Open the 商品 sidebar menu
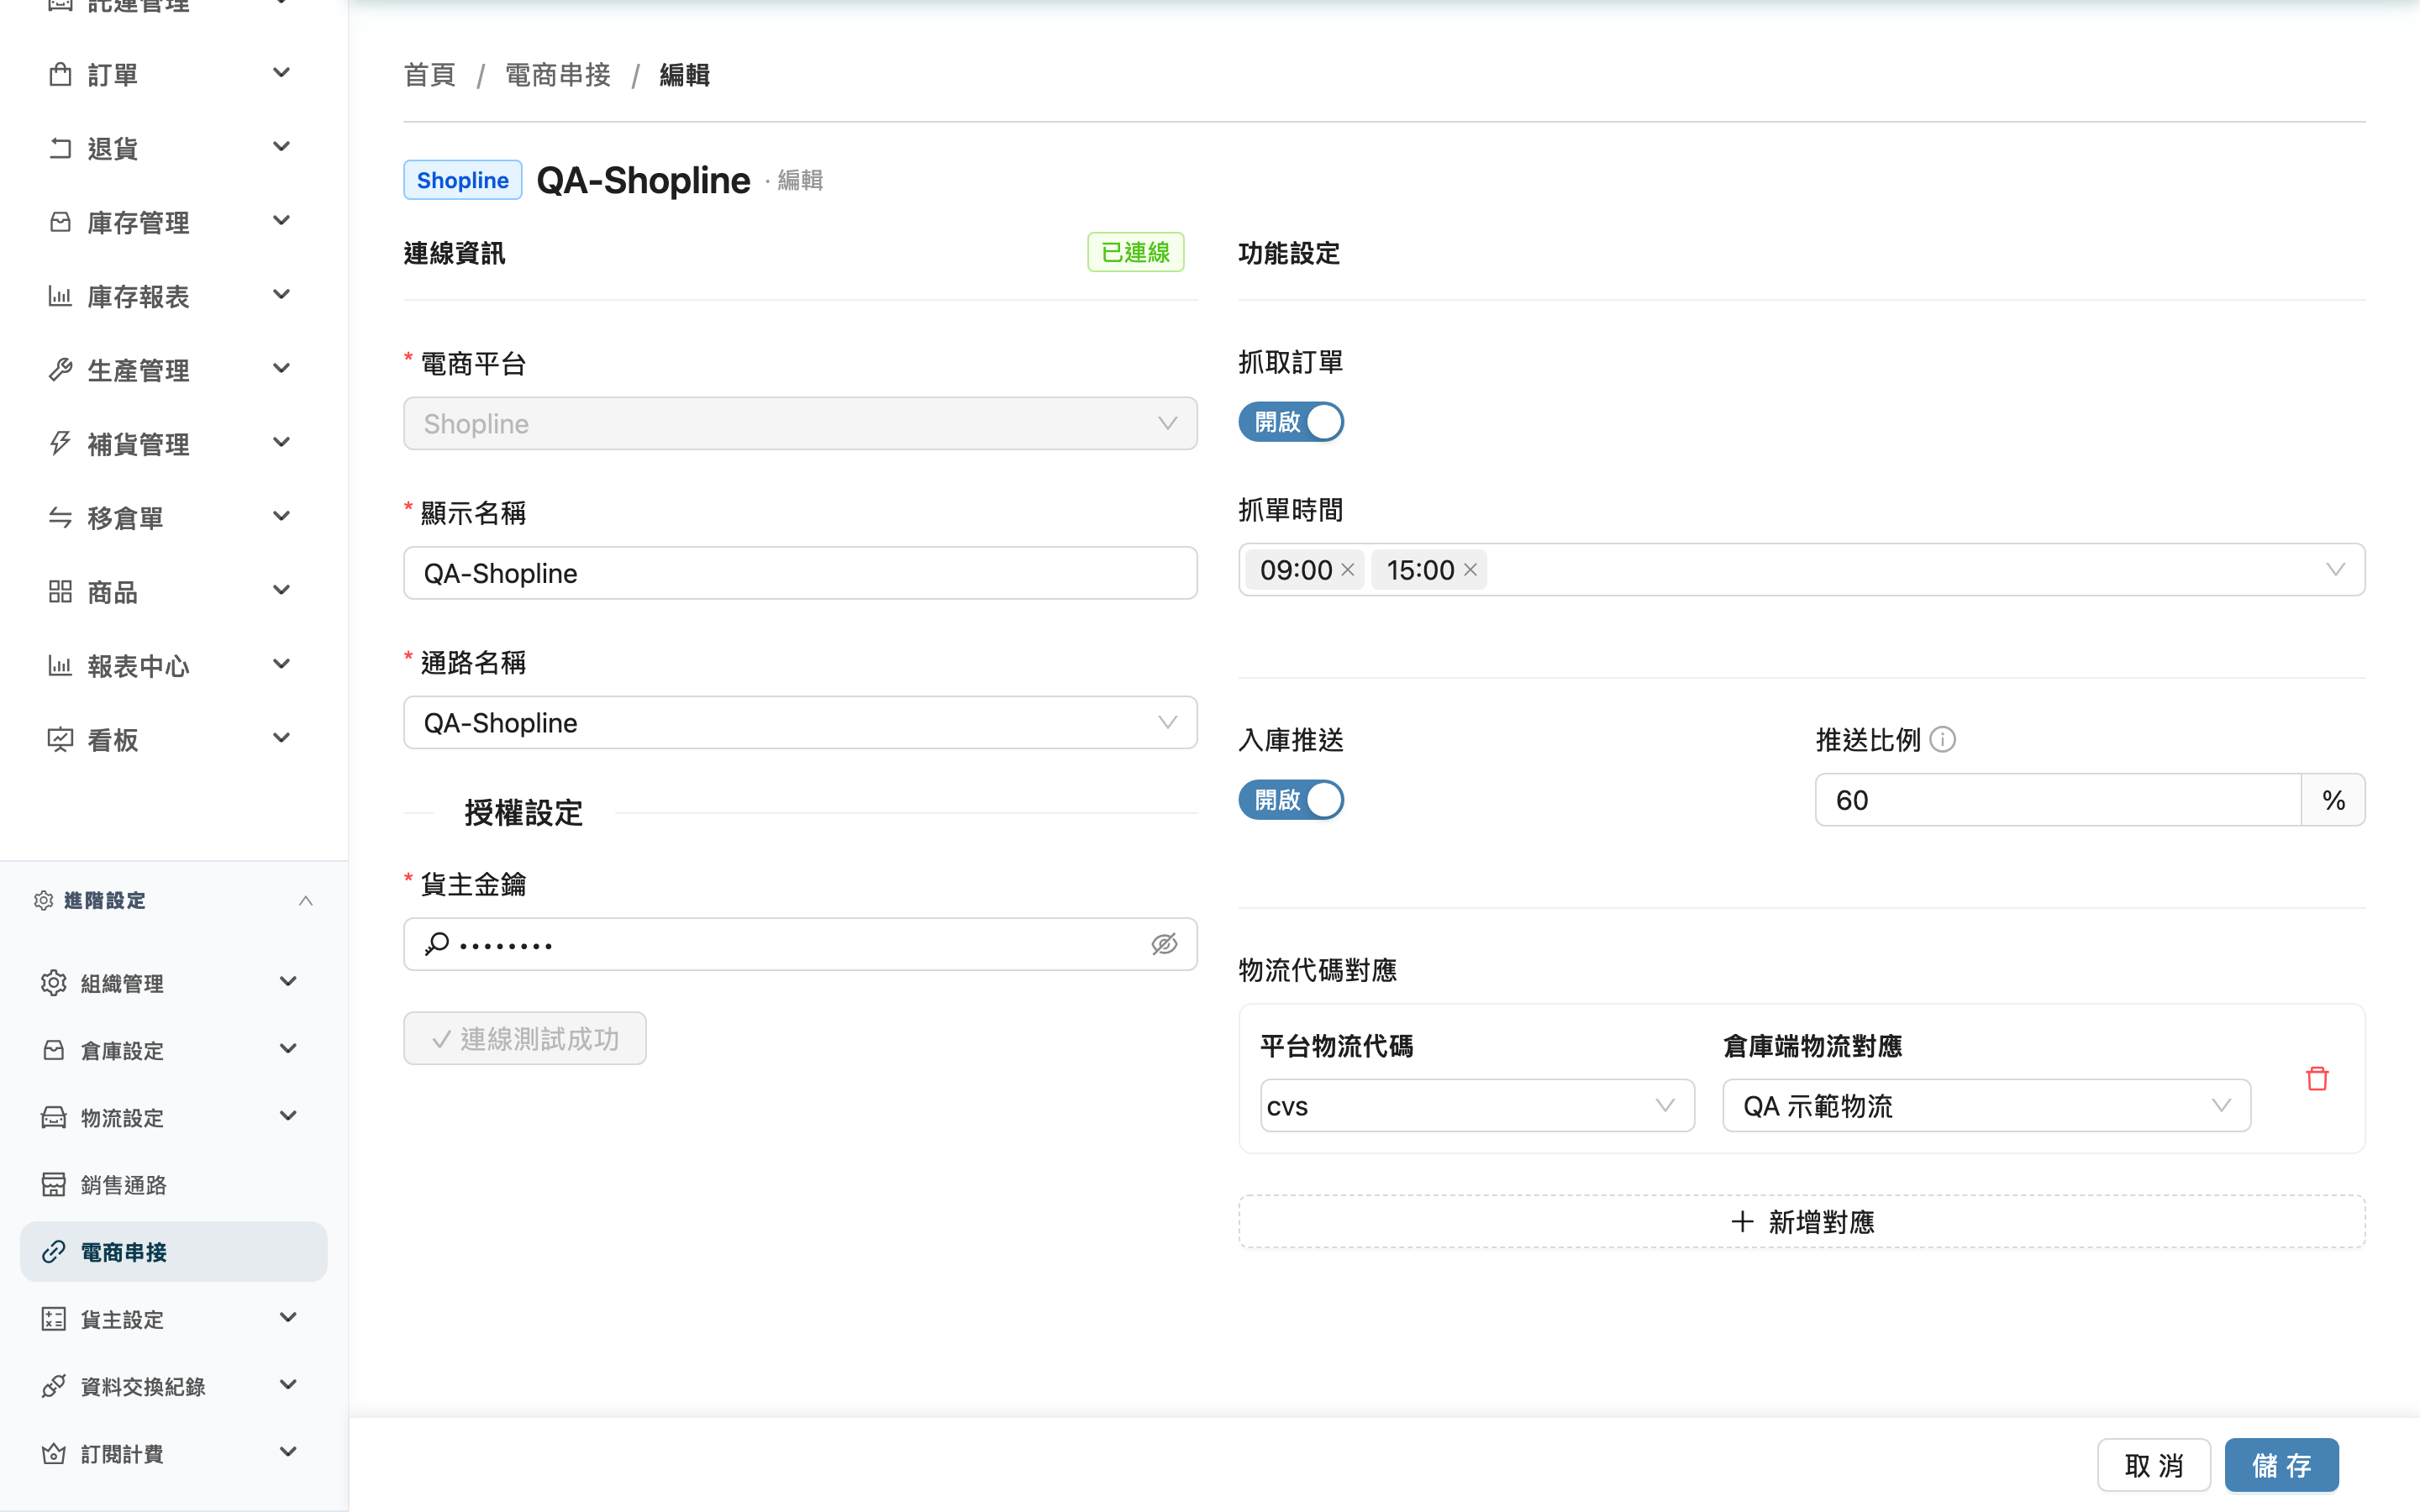This screenshot has width=2420, height=1512. coord(172,592)
